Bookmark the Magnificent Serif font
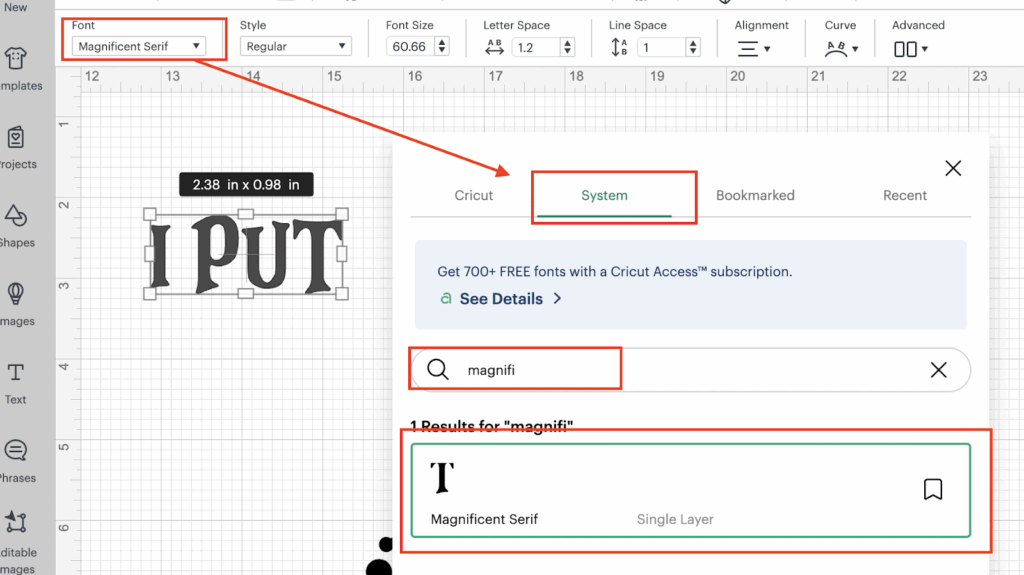This screenshot has width=1024, height=575. 932,489
